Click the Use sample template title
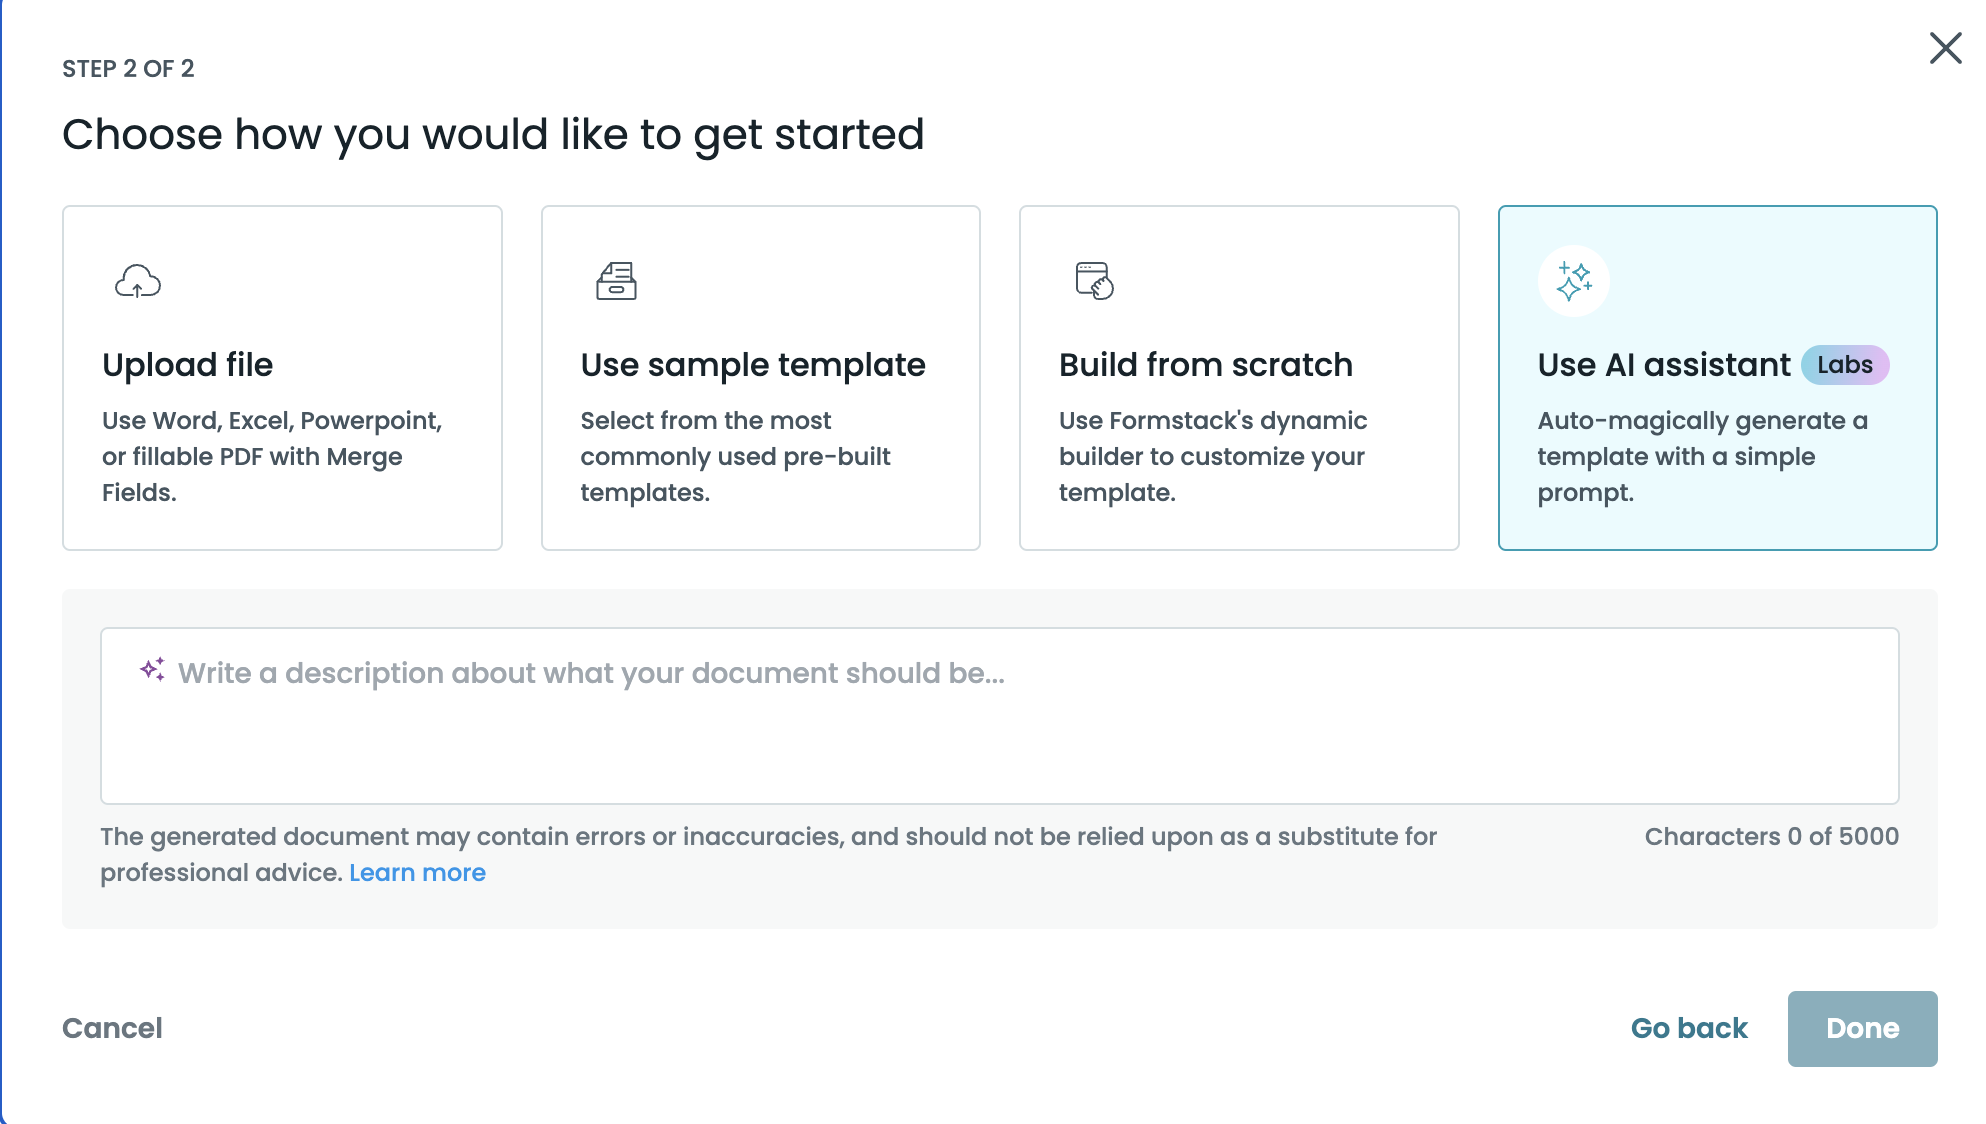The image size is (1986, 1124). (752, 364)
